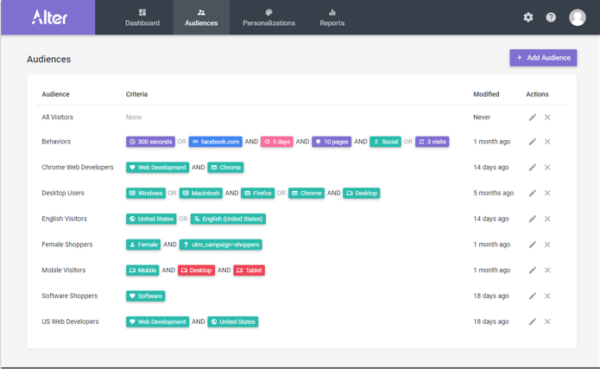Click the utm_campaign=shoppers tag

coord(220,244)
